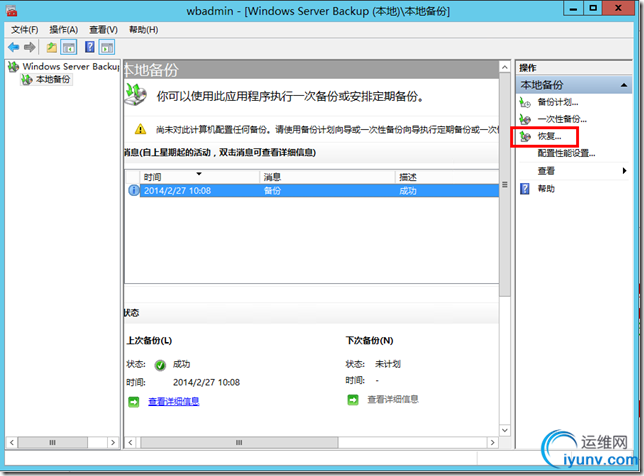Click the 一次性备份 icon
The width and height of the screenshot is (644, 476).
point(525,119)
